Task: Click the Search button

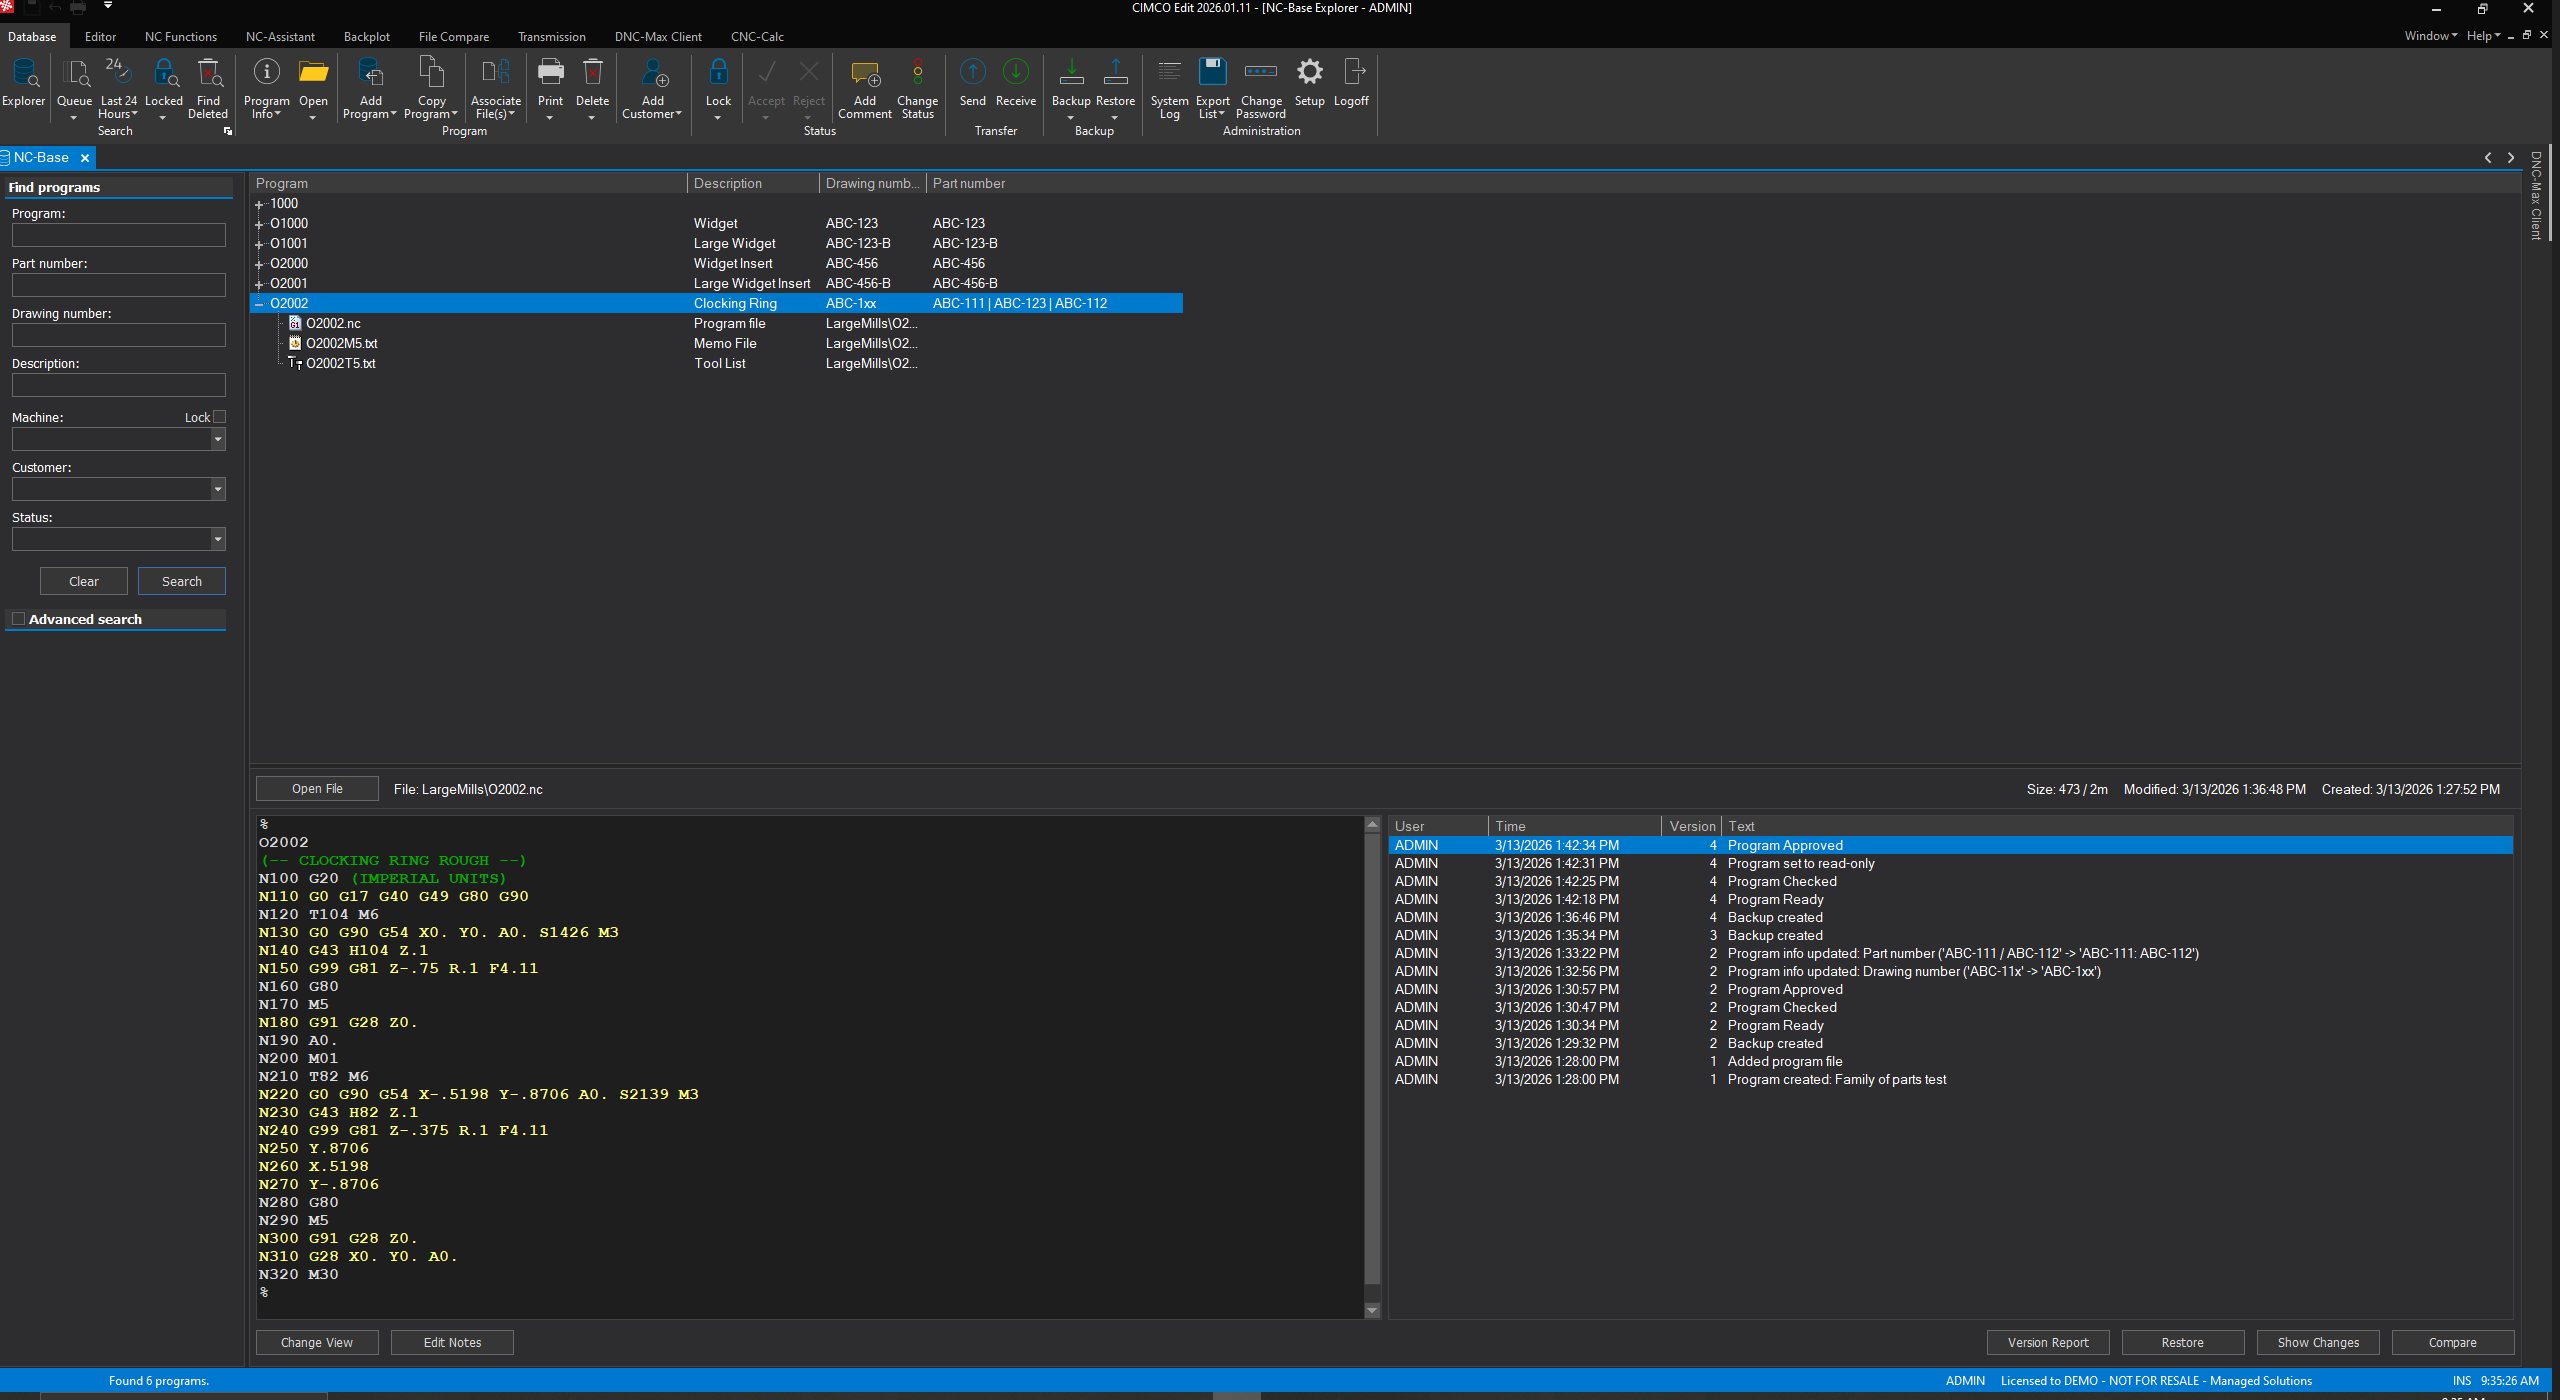Action: pos(182,581)
